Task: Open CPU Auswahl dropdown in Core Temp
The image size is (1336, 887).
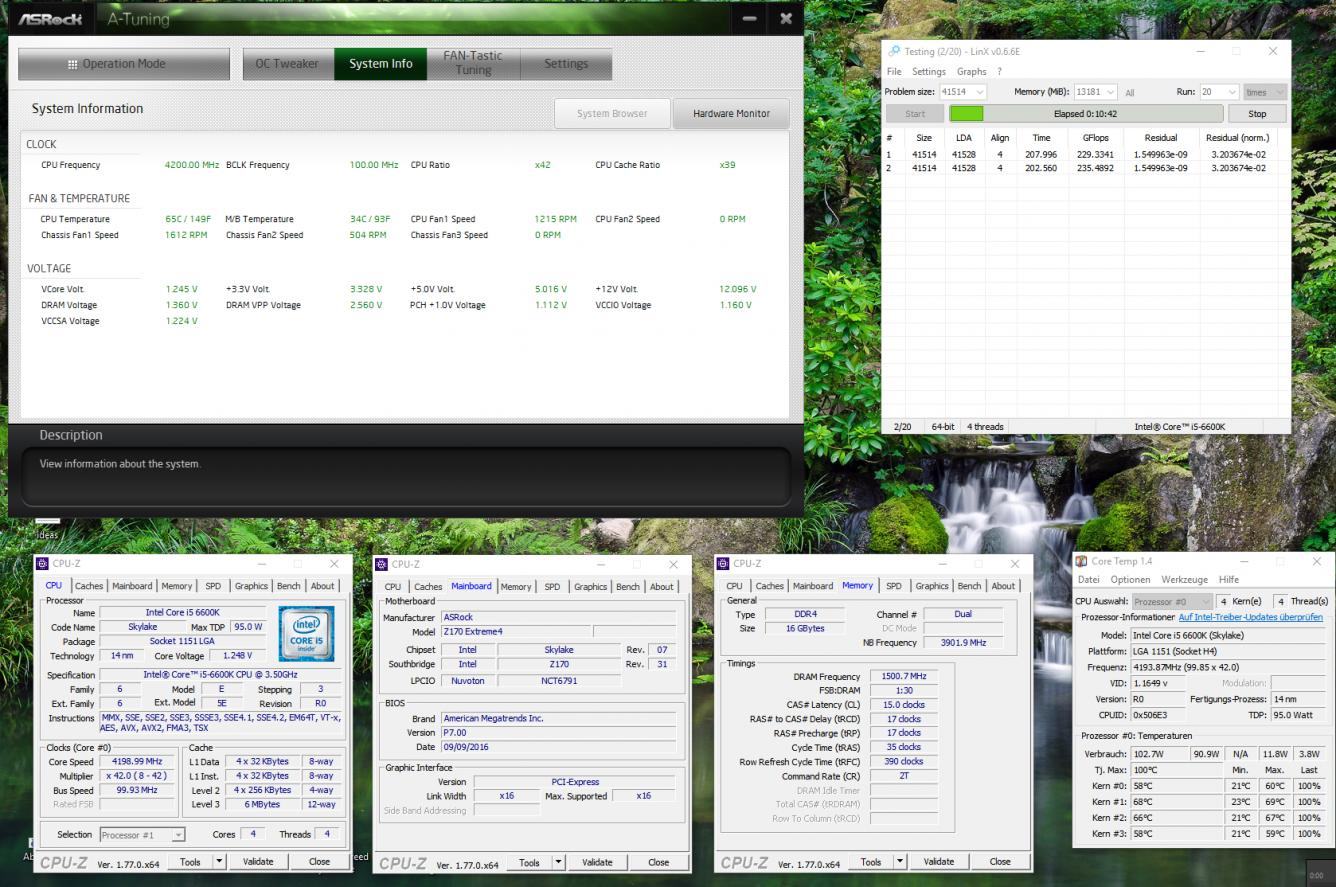Action: point(1171,601)
